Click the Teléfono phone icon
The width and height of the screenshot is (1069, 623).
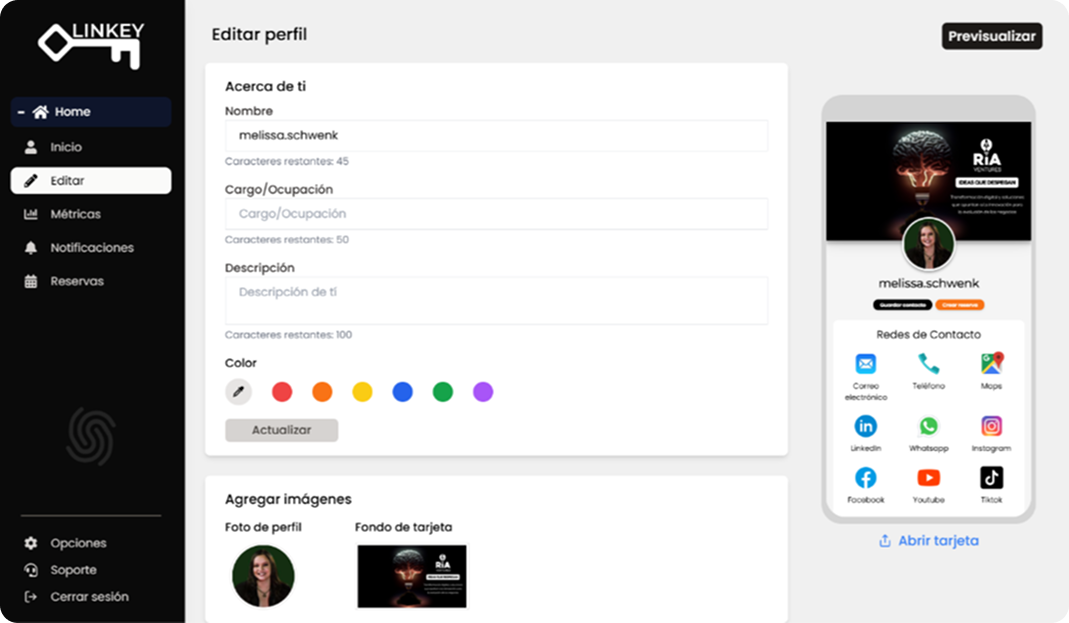928,364
